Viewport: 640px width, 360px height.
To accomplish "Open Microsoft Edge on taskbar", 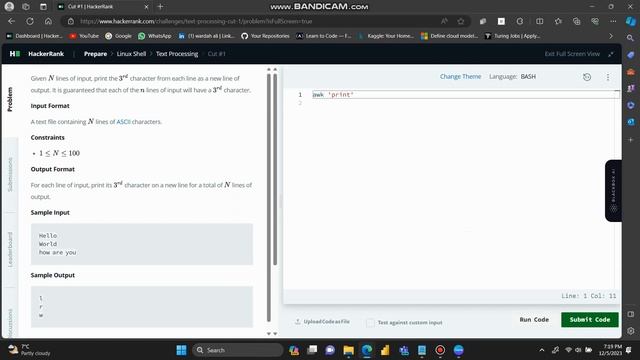I will pyautogui.click(x=367, y=350).
